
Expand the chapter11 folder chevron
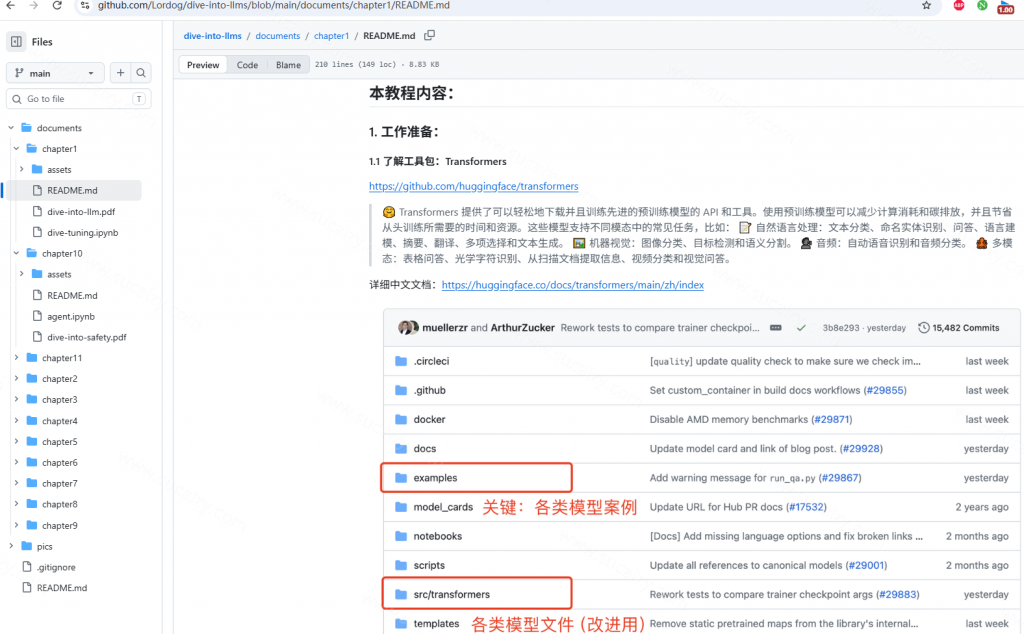pos(16,358)
